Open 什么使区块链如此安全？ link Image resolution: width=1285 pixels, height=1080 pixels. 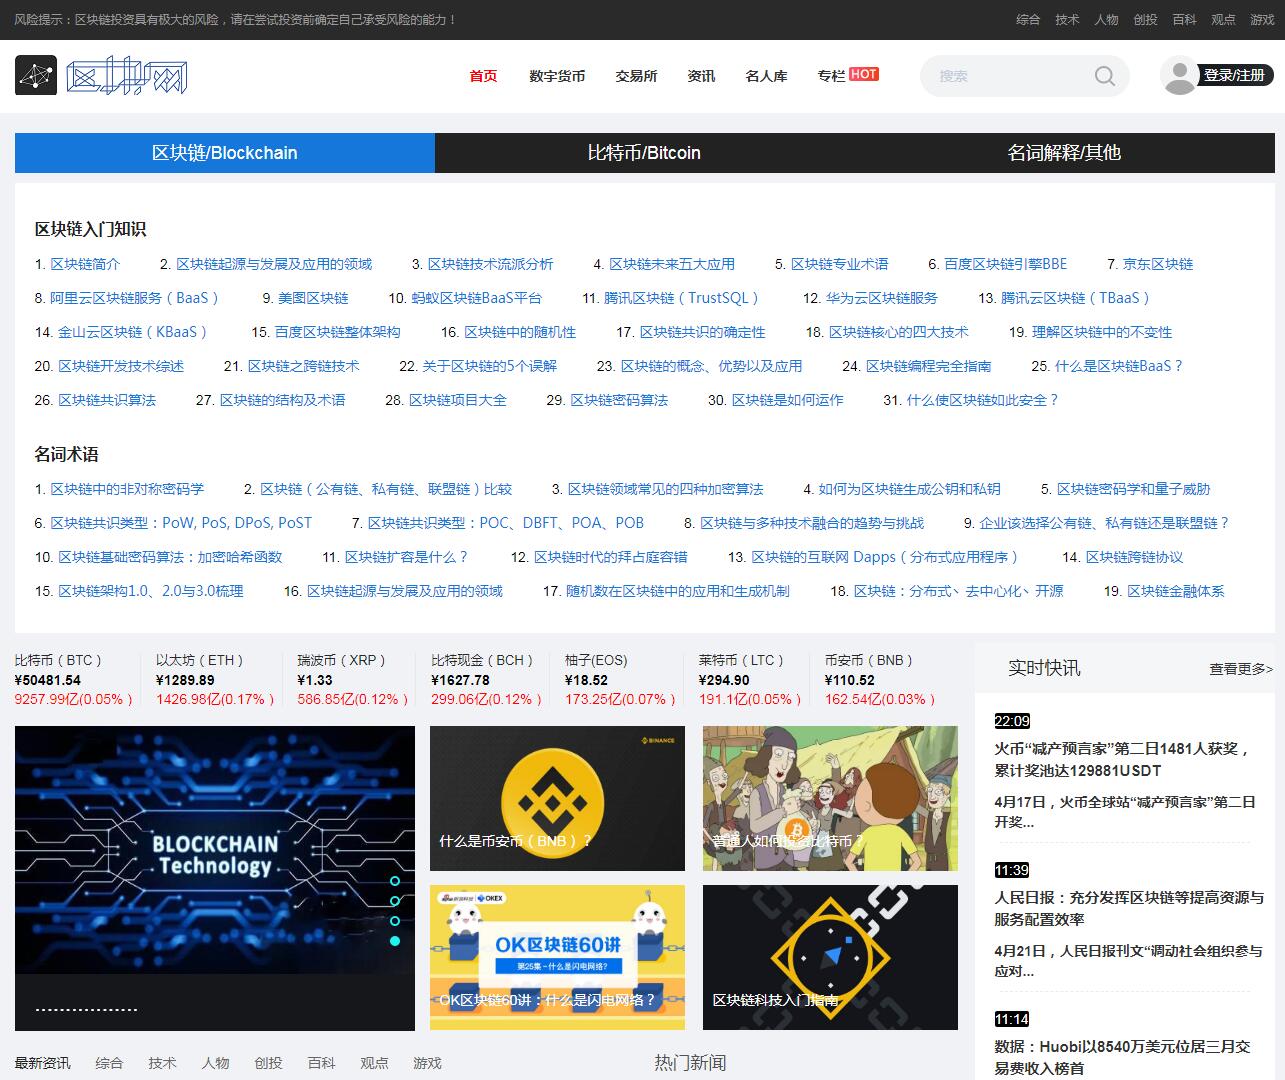pyautogui.click(x=983, y=400)
